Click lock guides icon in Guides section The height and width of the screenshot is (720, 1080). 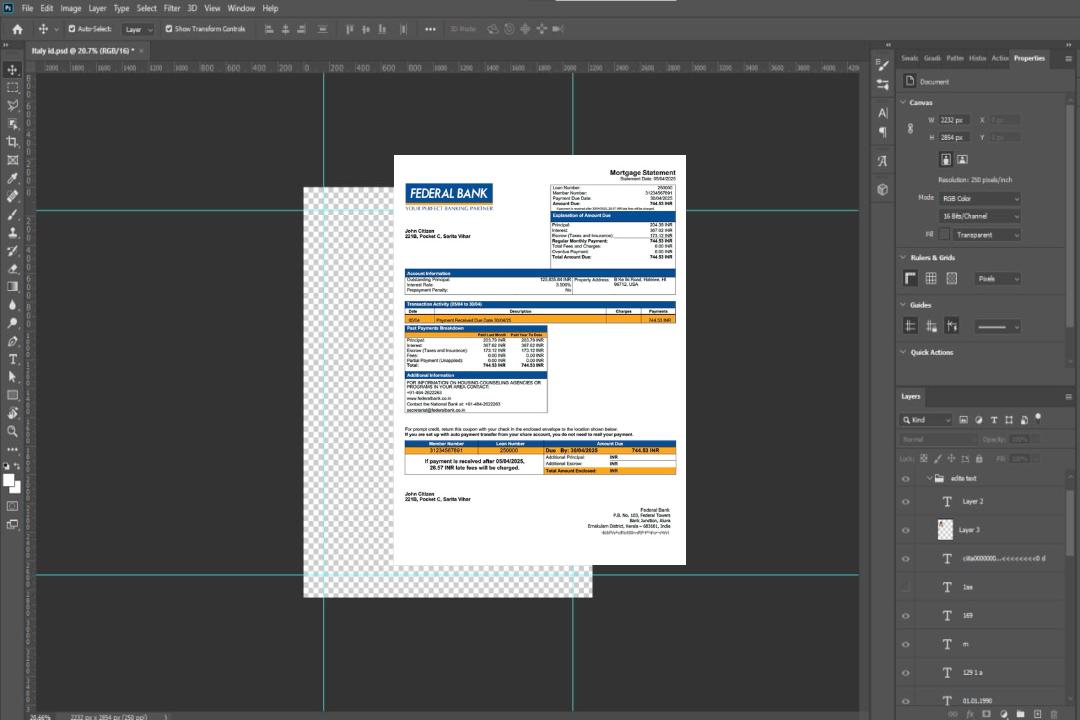click(931, 326)
